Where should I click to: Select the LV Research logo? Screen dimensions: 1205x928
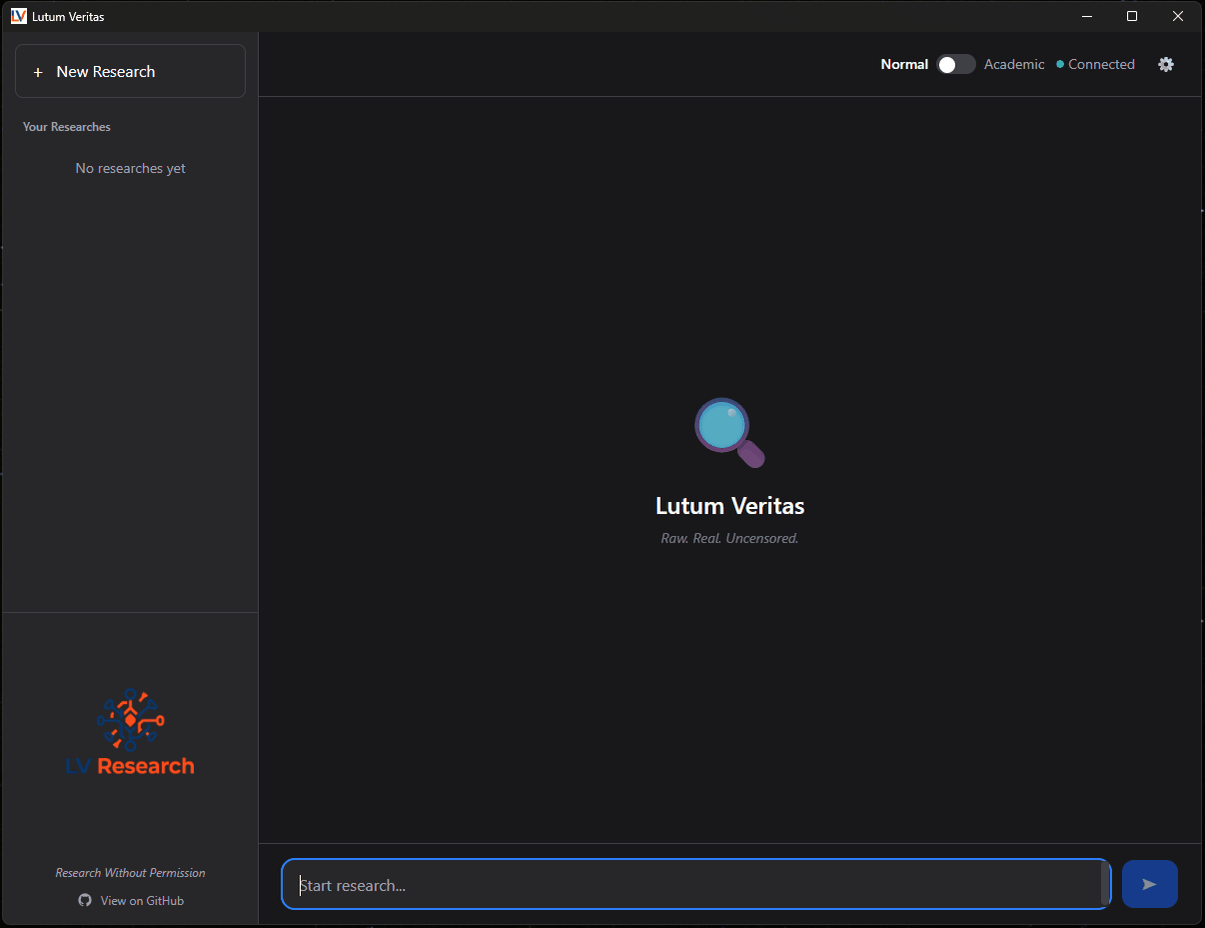(x=130, y=731)
